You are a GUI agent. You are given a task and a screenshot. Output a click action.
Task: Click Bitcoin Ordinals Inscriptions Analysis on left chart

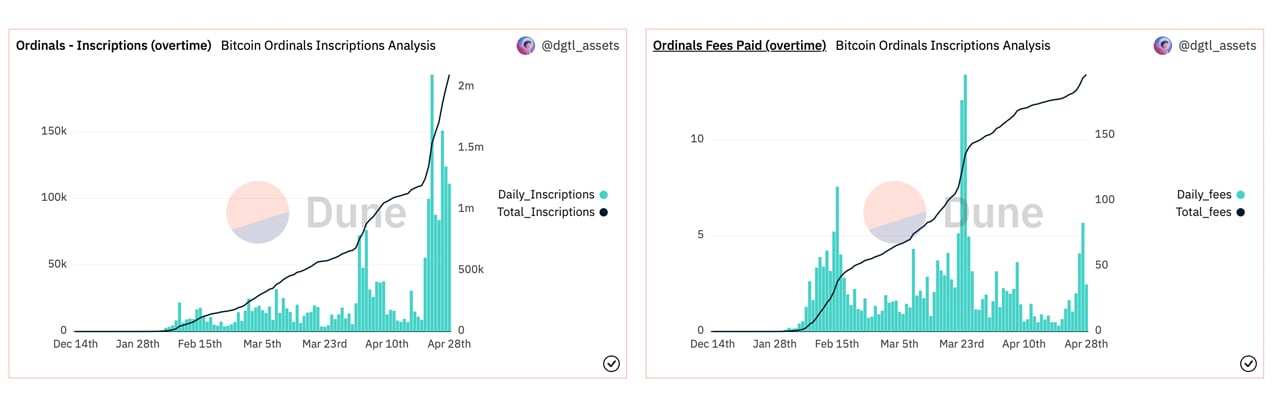328,45
